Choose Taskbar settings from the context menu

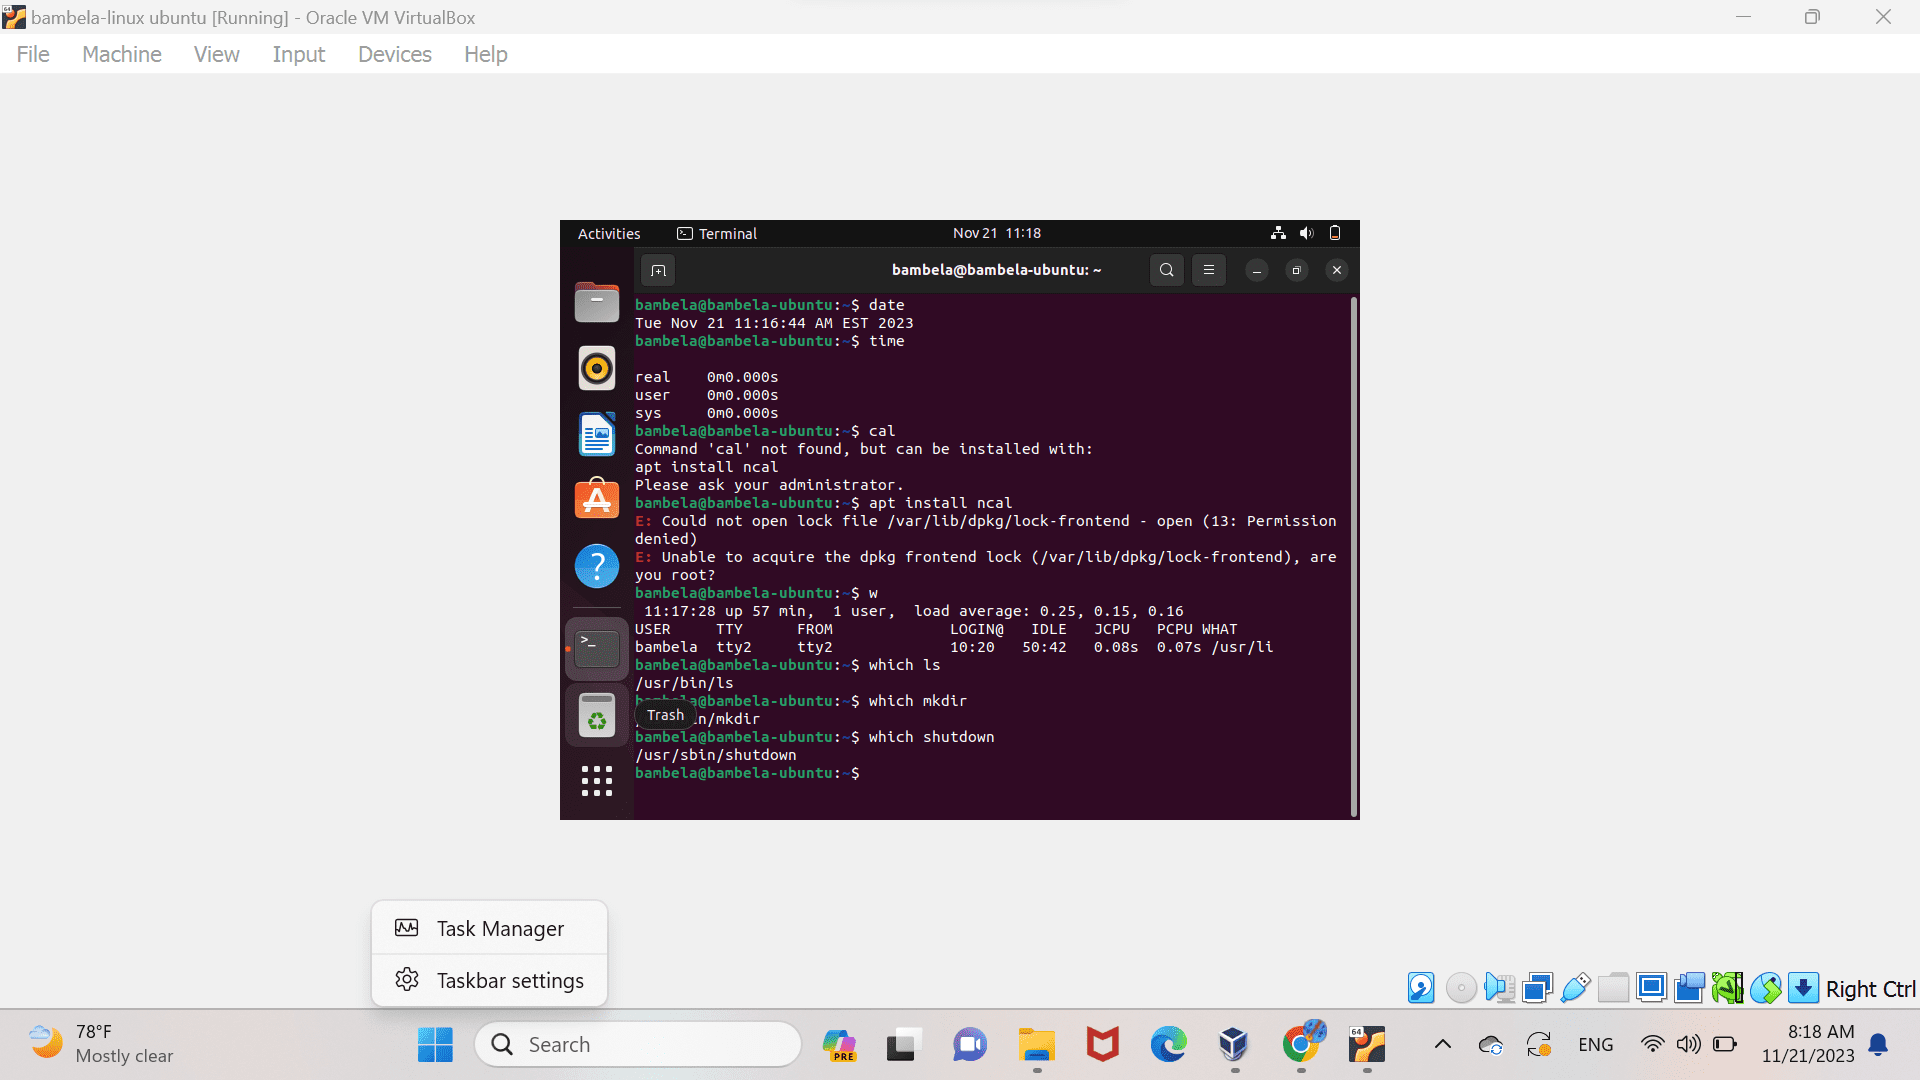click(x=489, y=980)
